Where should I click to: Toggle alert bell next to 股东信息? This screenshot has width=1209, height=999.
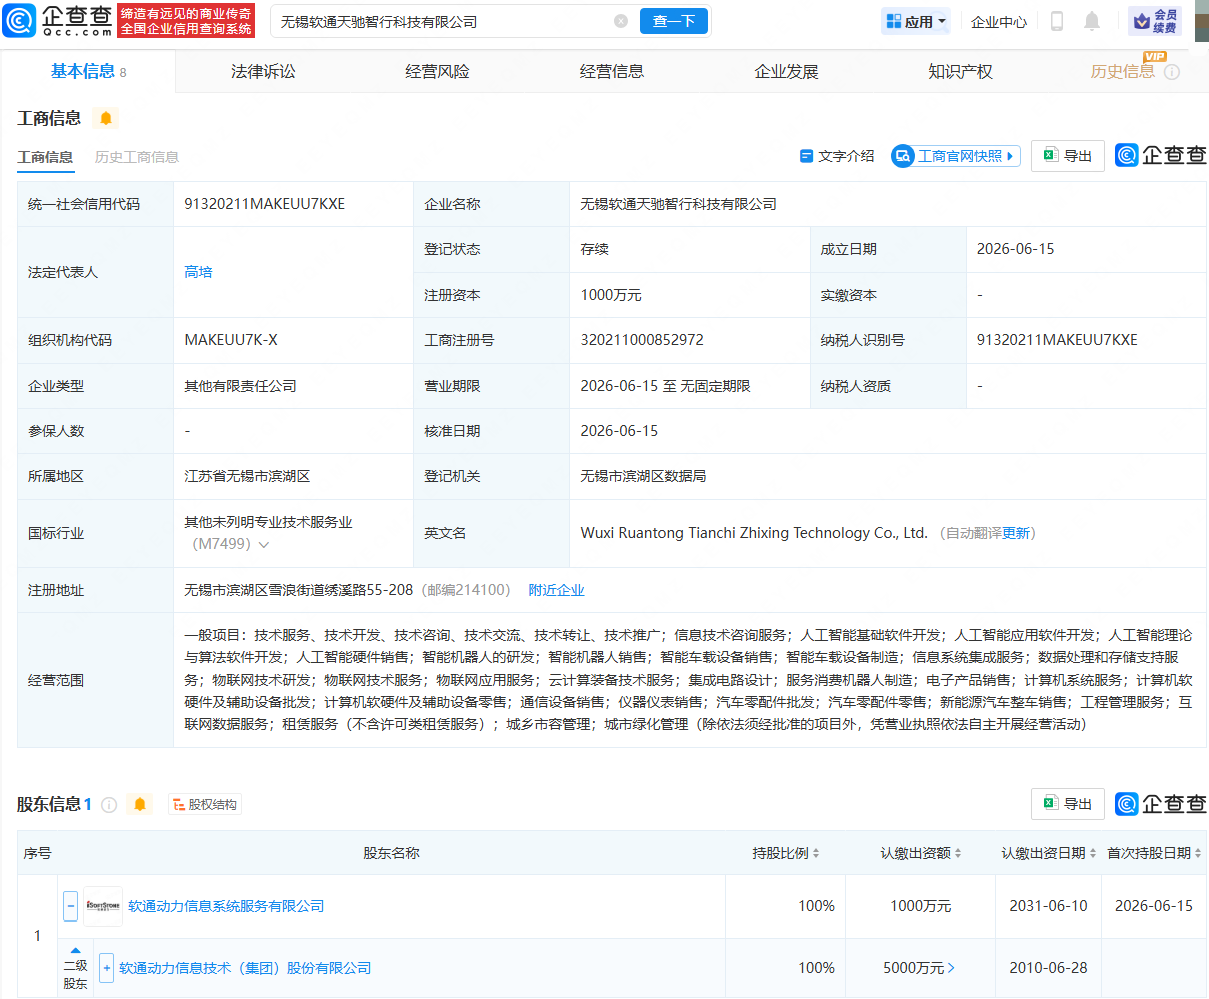pyautogui.click(x=140, y=805)
